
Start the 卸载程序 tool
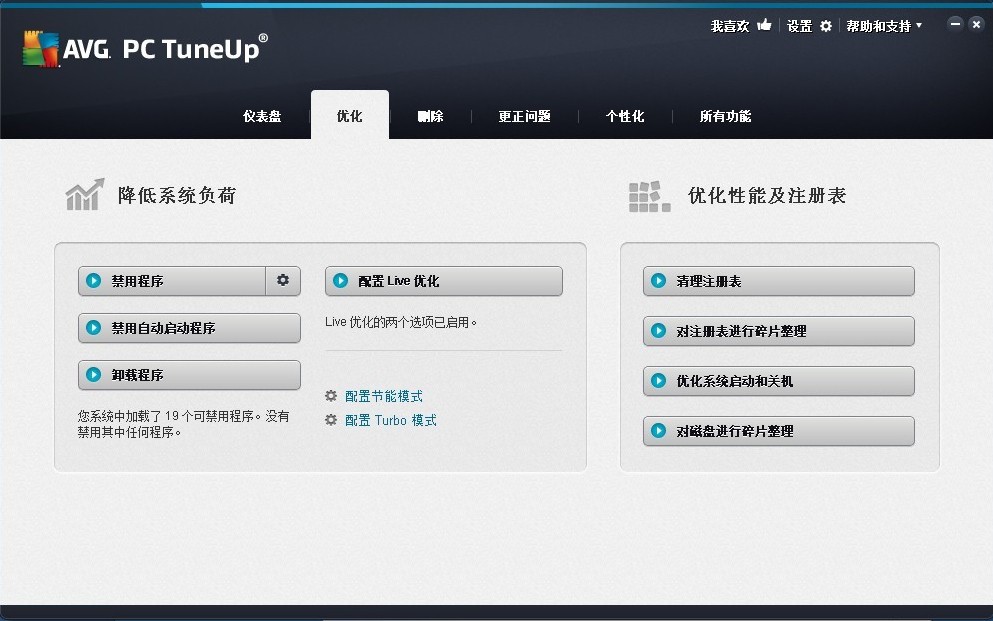(x=189, y=375)
